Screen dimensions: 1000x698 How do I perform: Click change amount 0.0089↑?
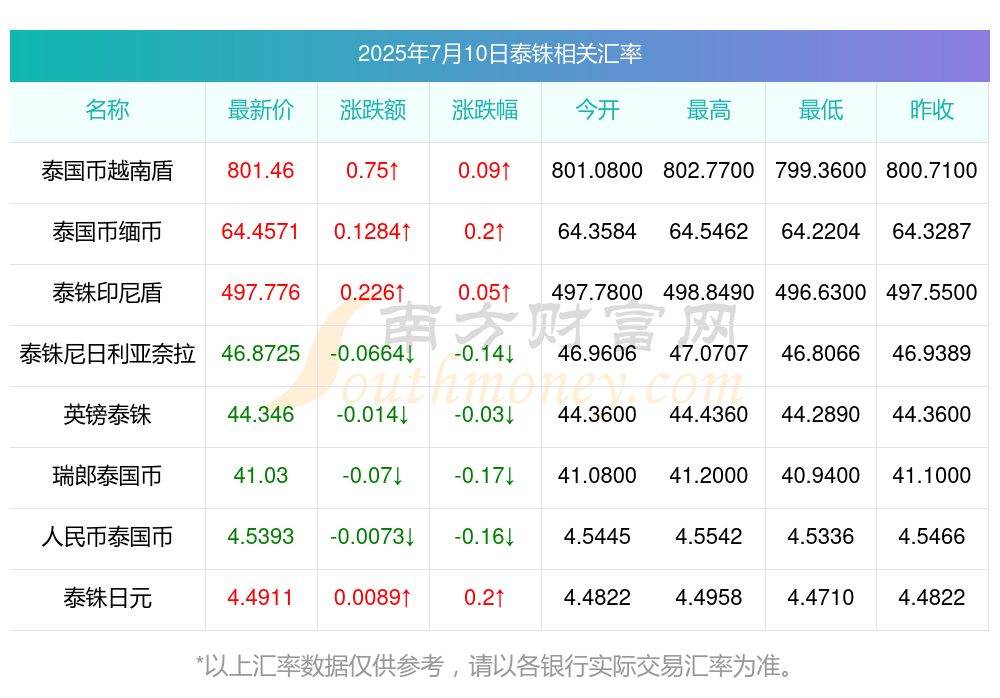[373, 598]
